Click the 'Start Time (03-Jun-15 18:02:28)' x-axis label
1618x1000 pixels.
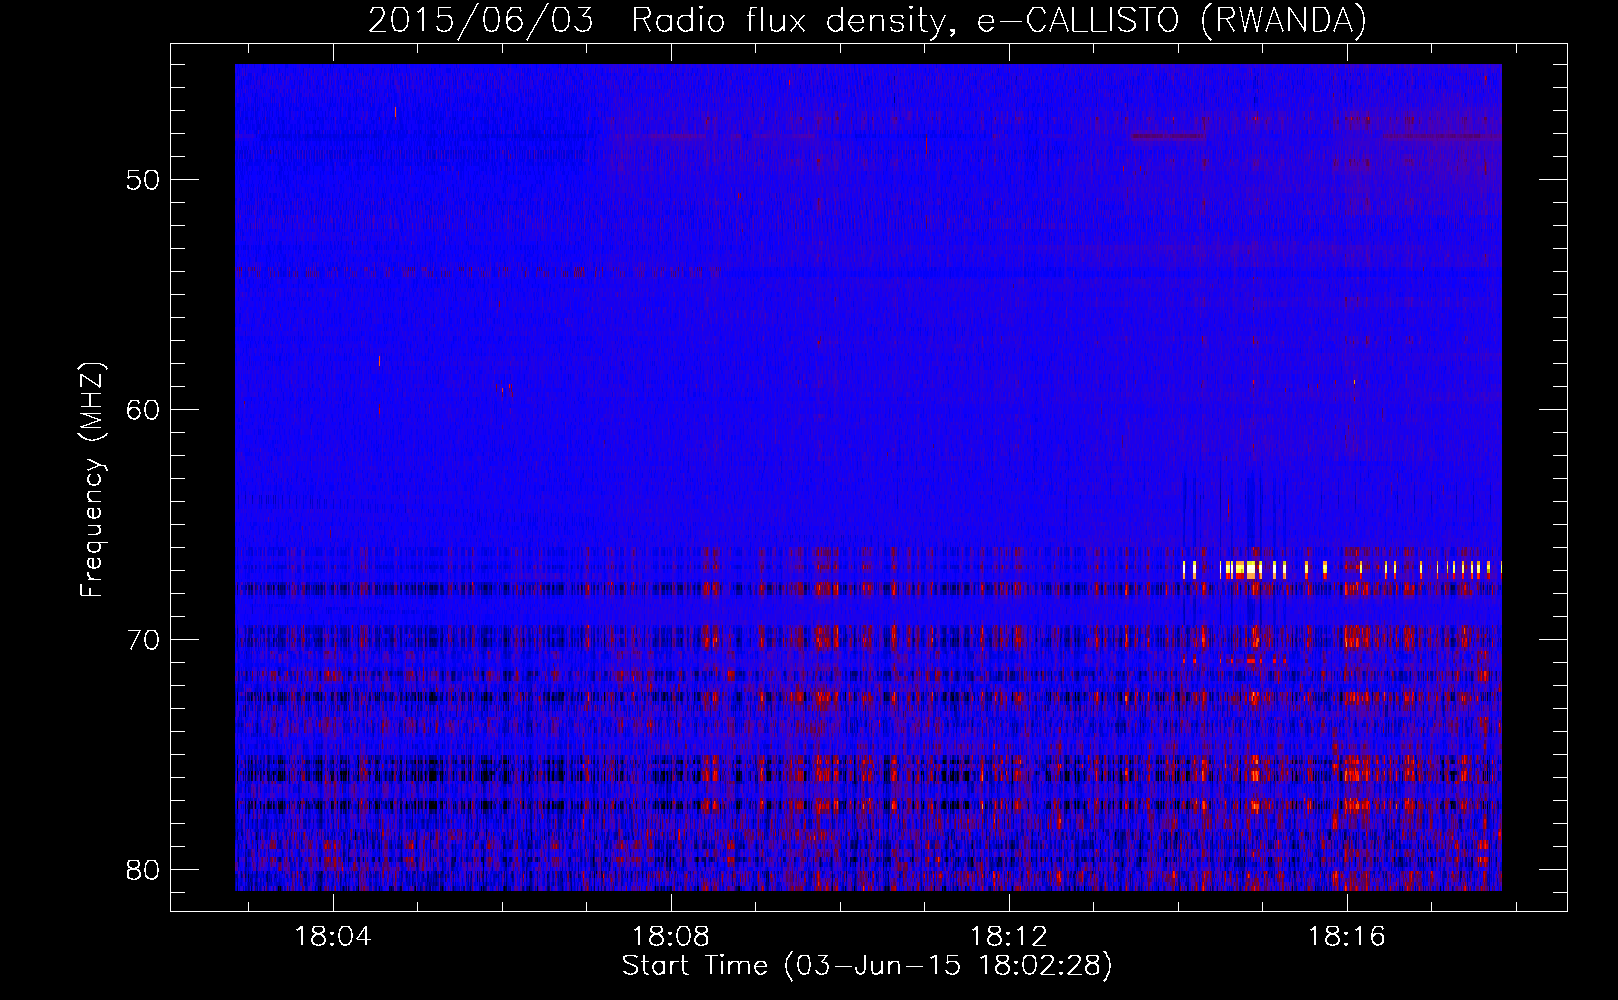coord(867,966)
